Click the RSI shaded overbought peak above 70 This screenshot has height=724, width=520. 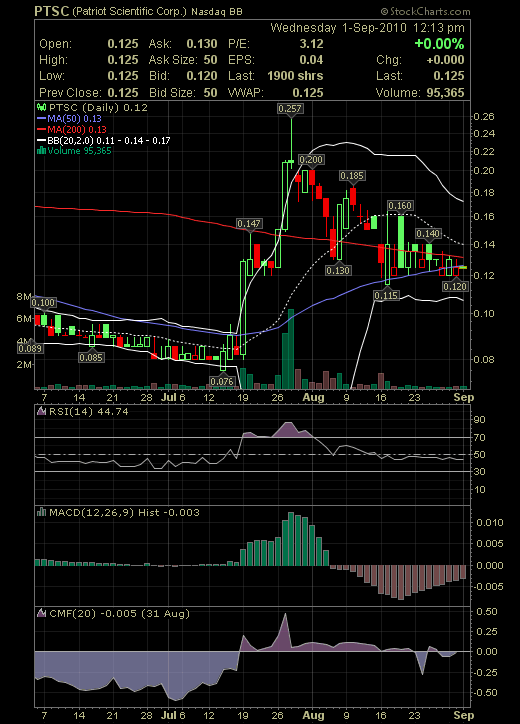[289, 429]
